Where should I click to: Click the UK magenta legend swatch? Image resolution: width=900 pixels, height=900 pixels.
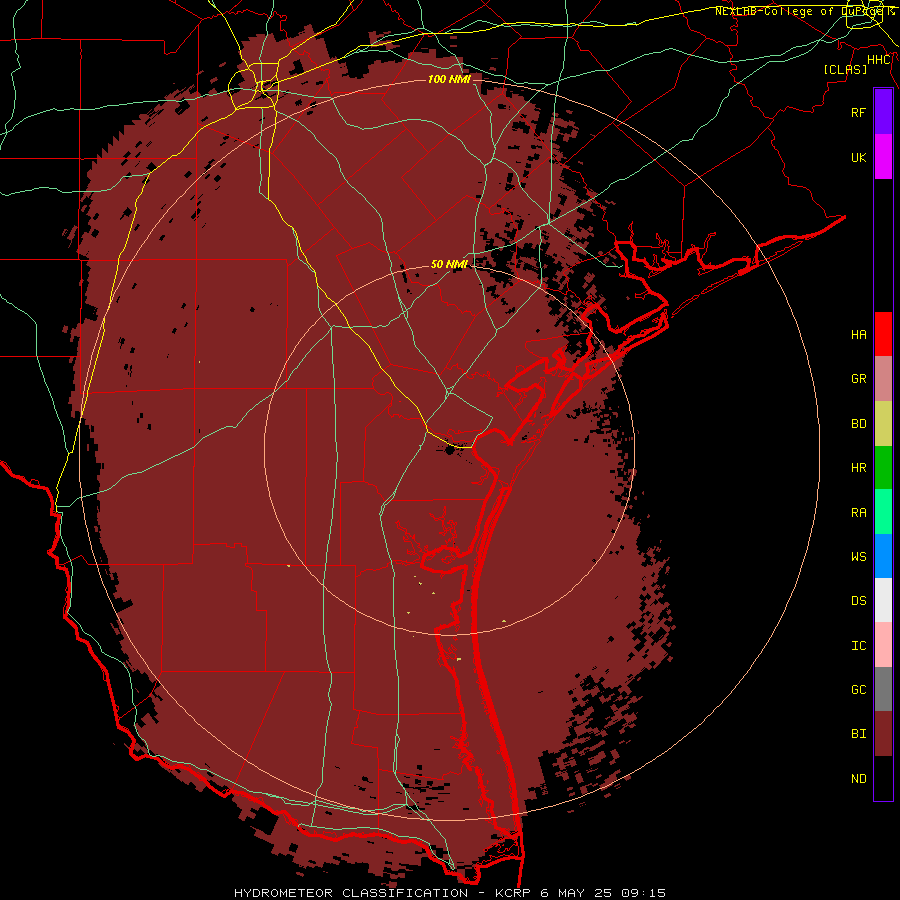click(883, 157)
